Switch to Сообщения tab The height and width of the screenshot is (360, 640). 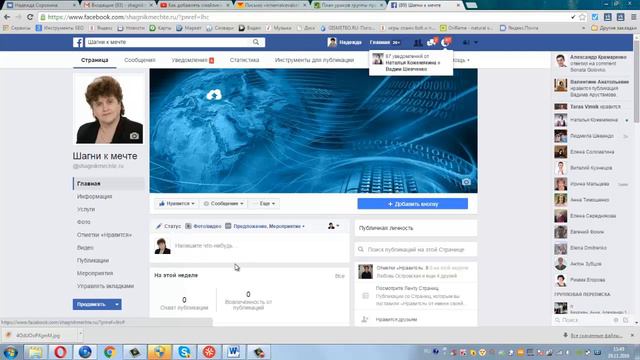coord(140,60)
